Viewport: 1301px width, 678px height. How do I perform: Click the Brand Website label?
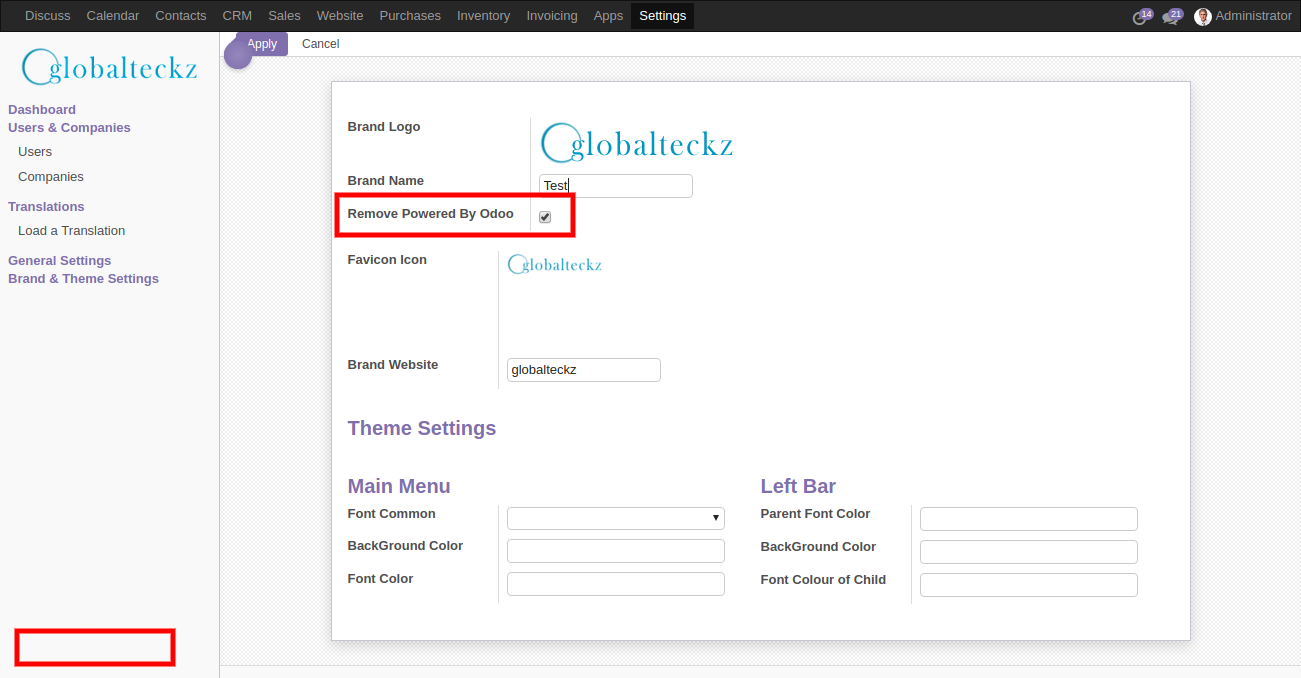pos(393,365)
